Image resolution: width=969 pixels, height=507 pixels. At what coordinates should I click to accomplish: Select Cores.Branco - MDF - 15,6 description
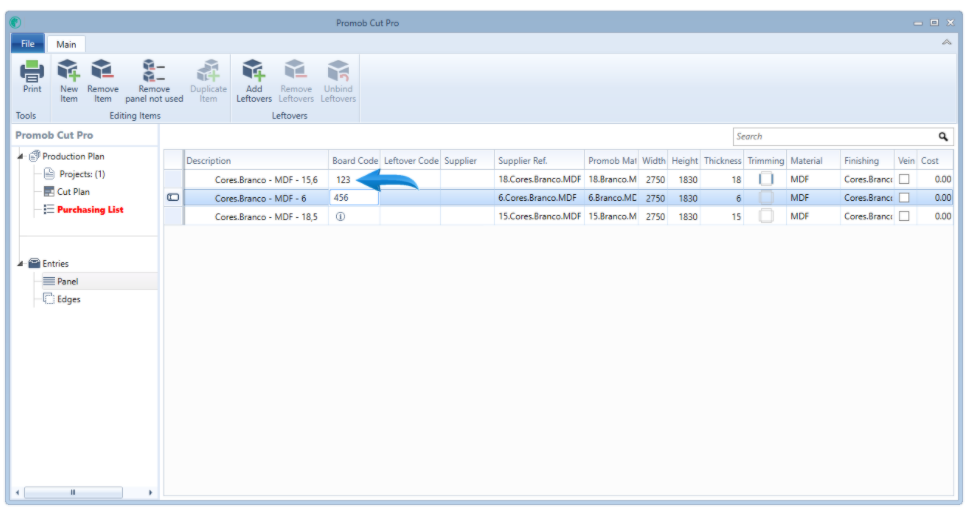tap(266, 180)
